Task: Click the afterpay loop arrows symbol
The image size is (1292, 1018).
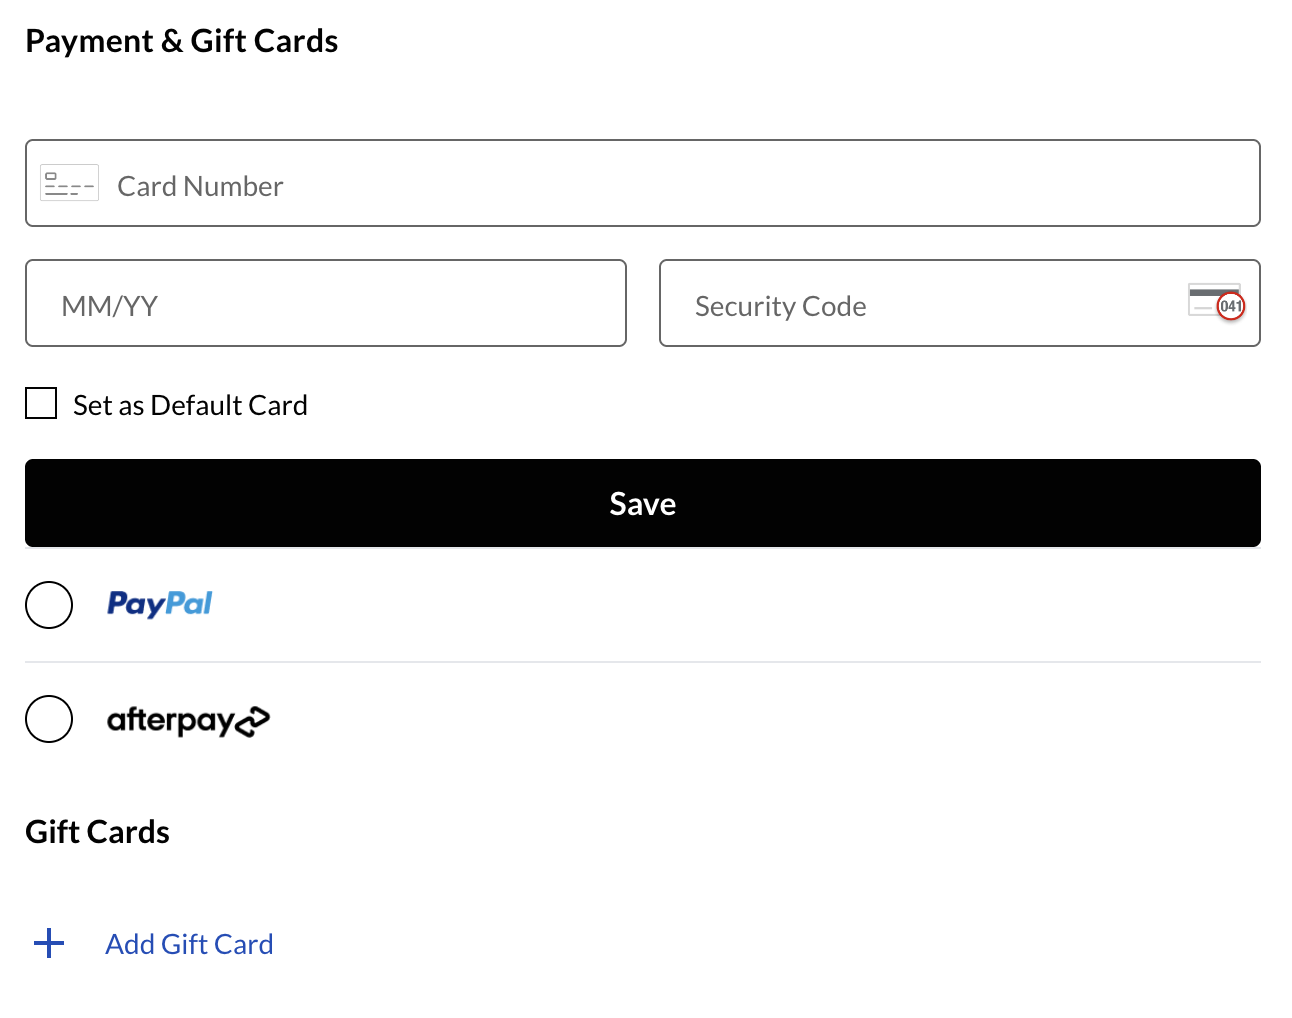Action: (x=252, y=721)
